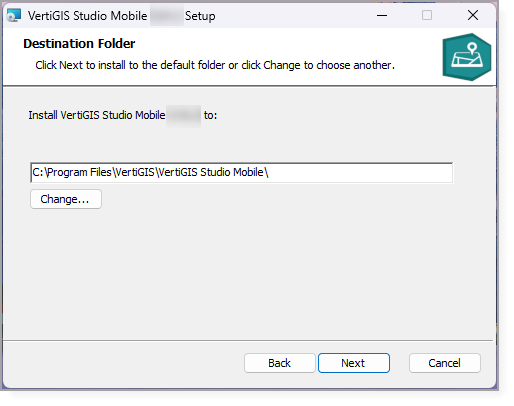Click the blurred version number in title bar

[167, 16]
